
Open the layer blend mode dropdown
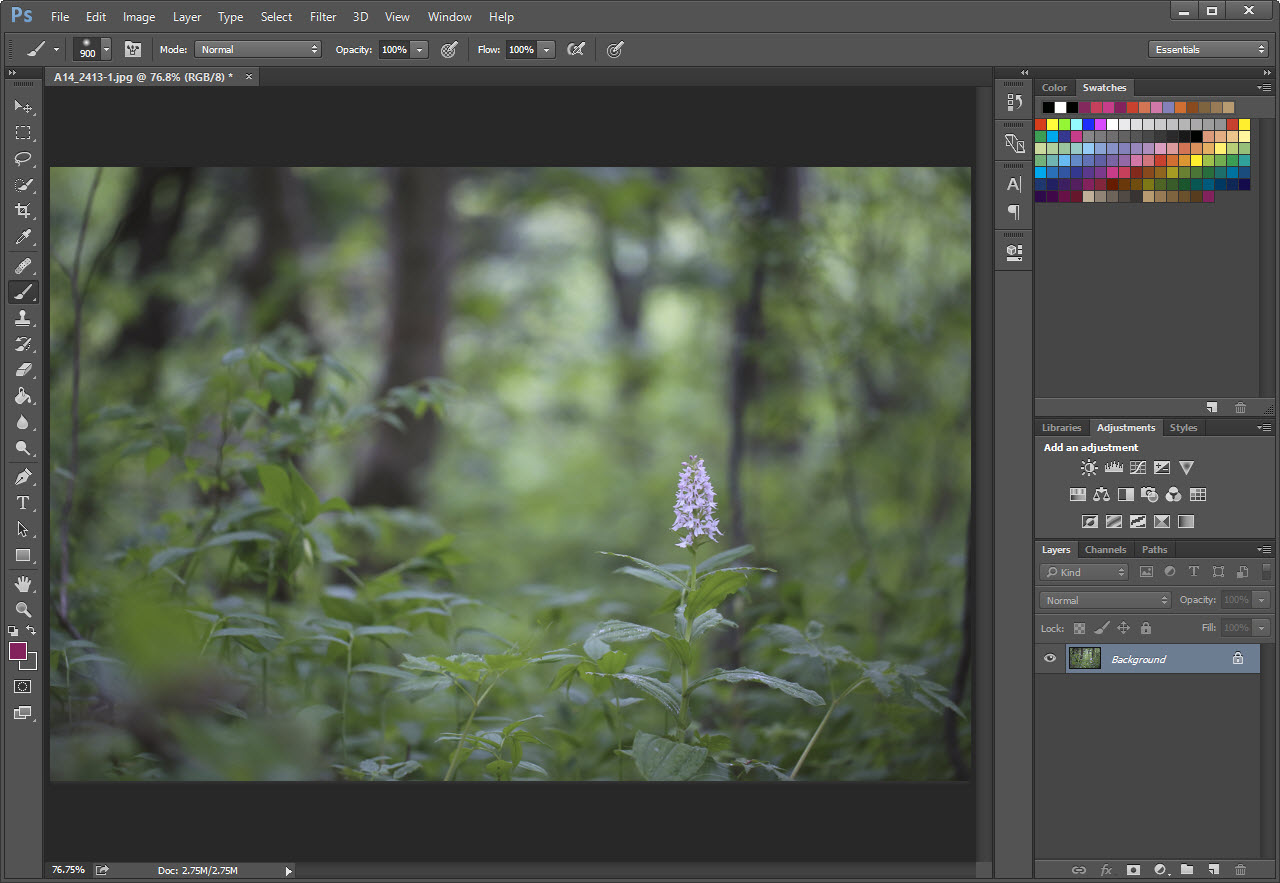pyautogui.click(x=1105, y=600)
